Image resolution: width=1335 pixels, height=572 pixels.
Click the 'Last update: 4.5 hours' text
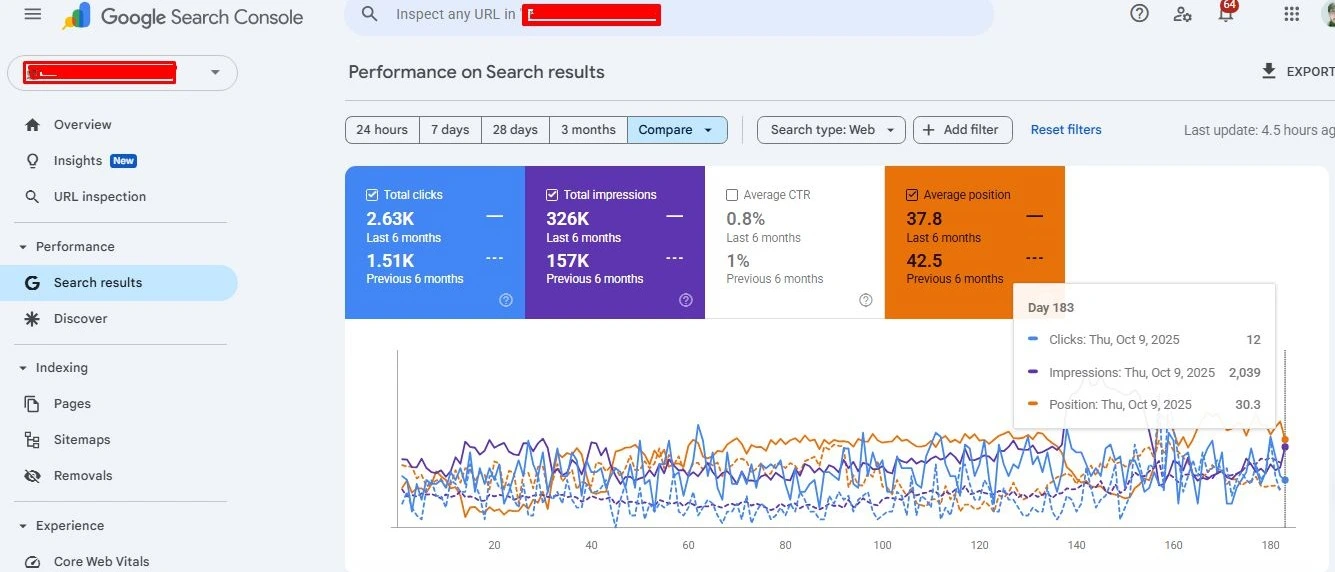1259,130
